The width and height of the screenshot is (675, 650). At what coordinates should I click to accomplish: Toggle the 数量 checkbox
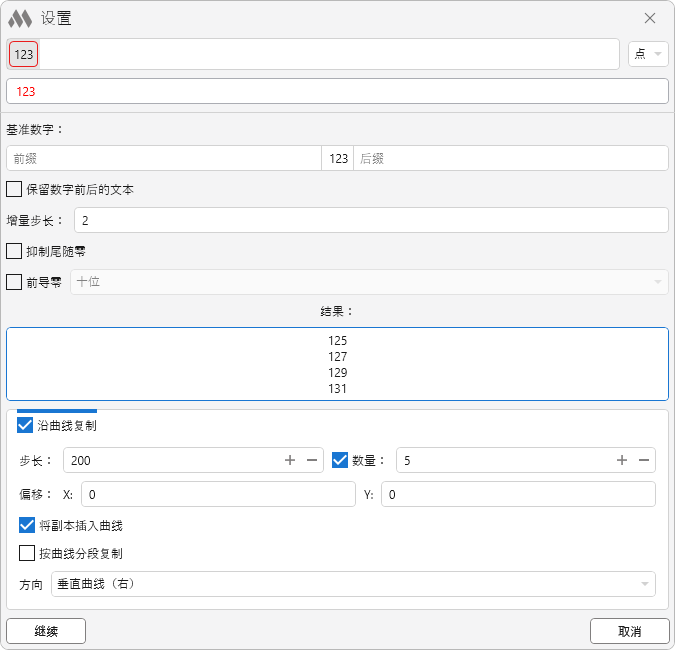click(340, 460)
